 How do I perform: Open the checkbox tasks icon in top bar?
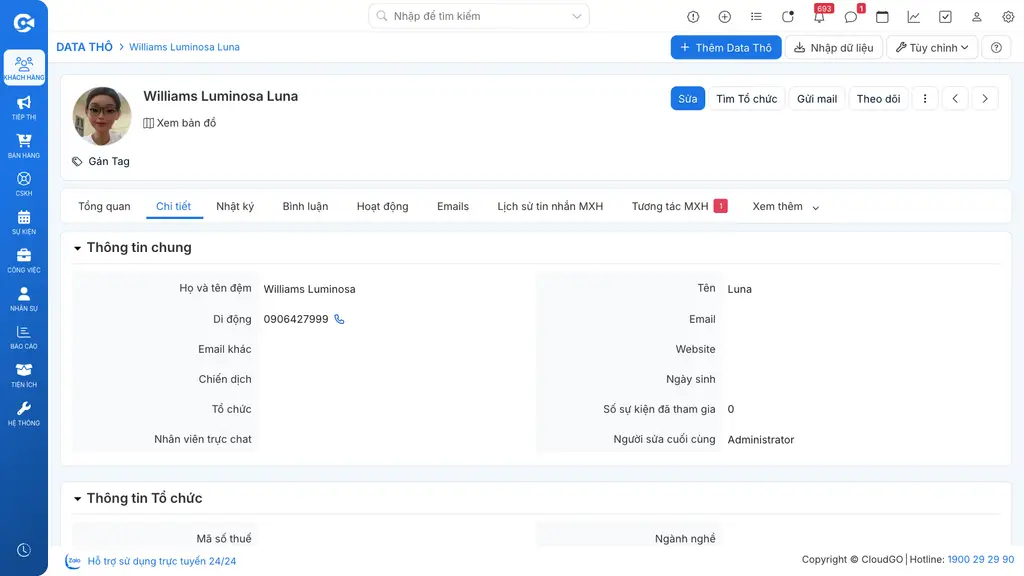pos(945,16)
